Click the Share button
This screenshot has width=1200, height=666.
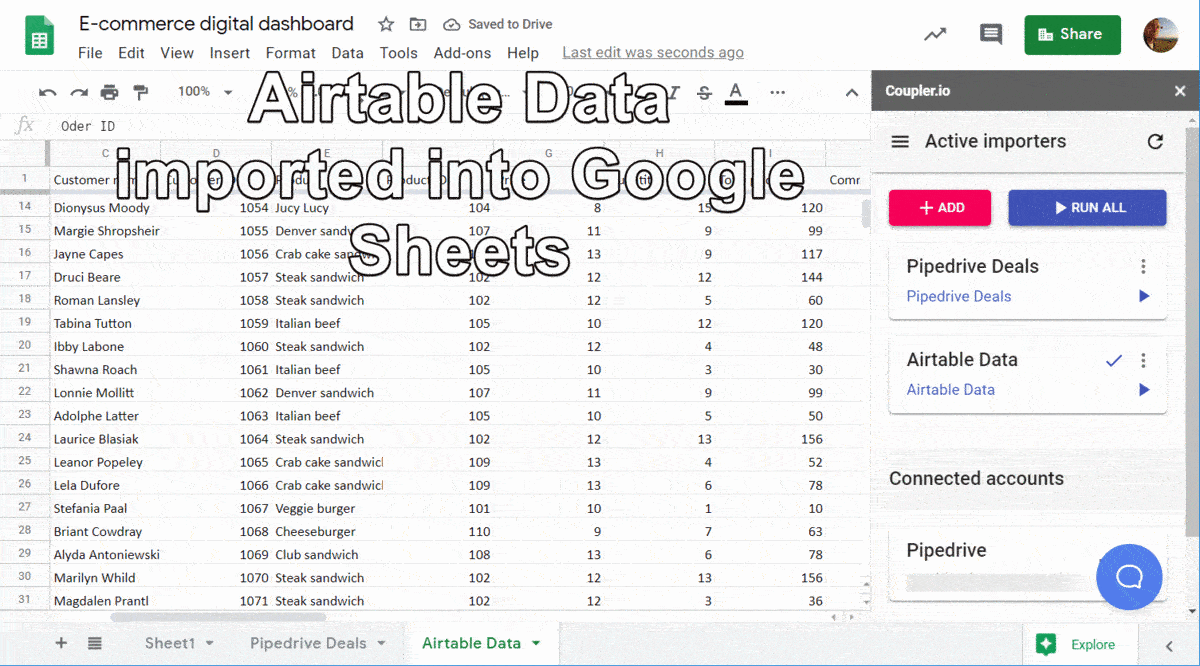click(x=1072, y=33)
